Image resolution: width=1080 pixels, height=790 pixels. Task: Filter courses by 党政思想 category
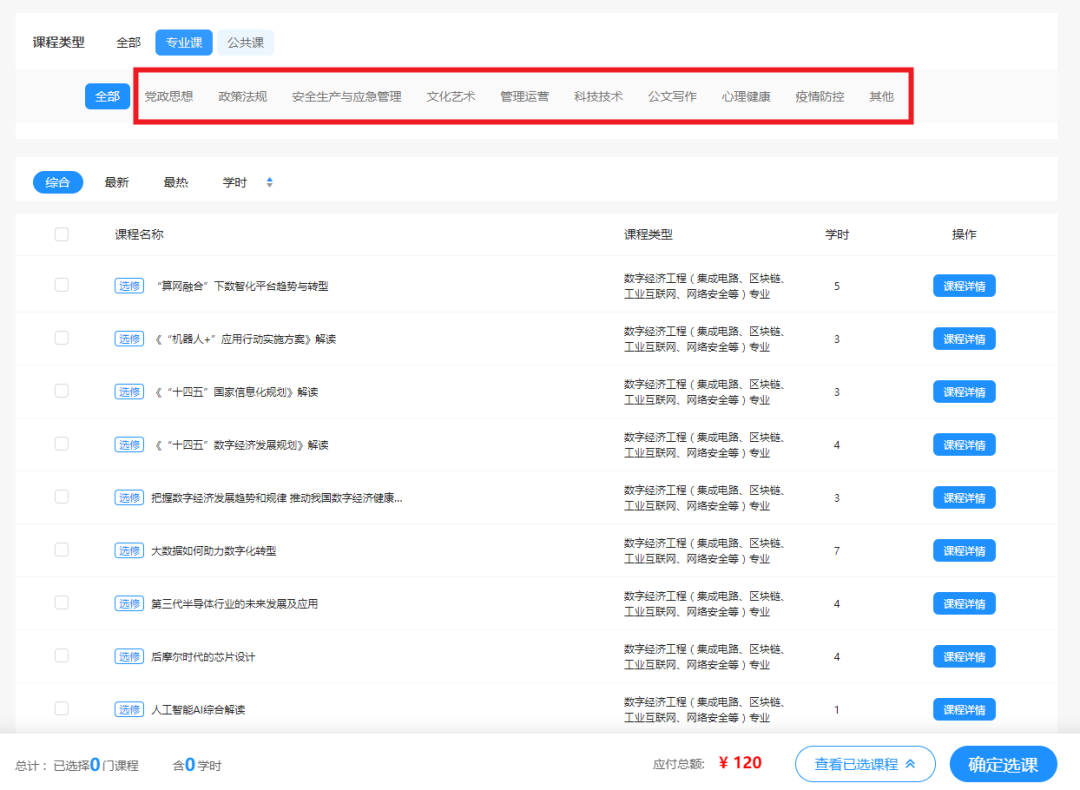(167, 97)
